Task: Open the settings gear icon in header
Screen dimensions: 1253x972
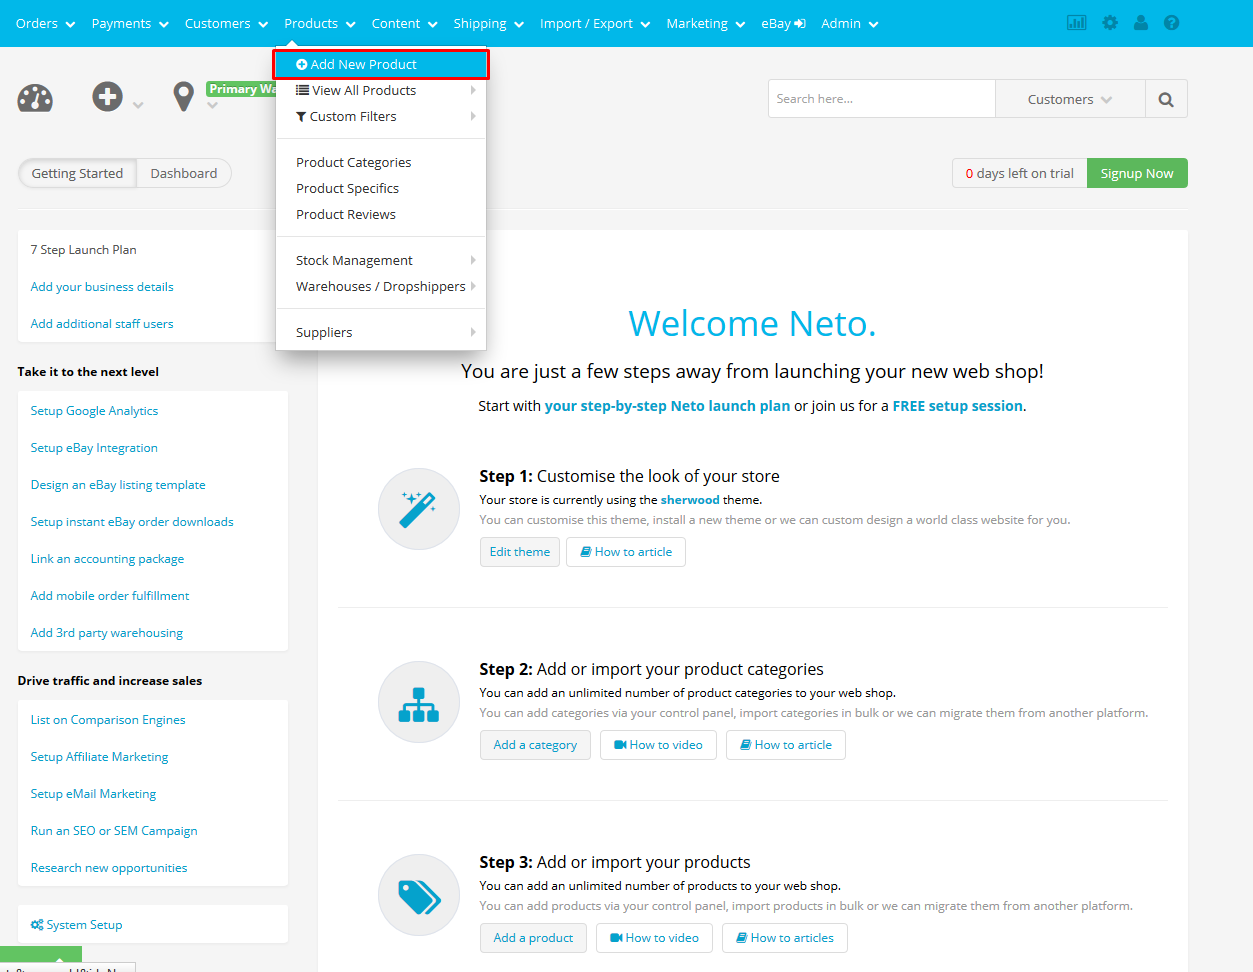Action: [1110, 23]
